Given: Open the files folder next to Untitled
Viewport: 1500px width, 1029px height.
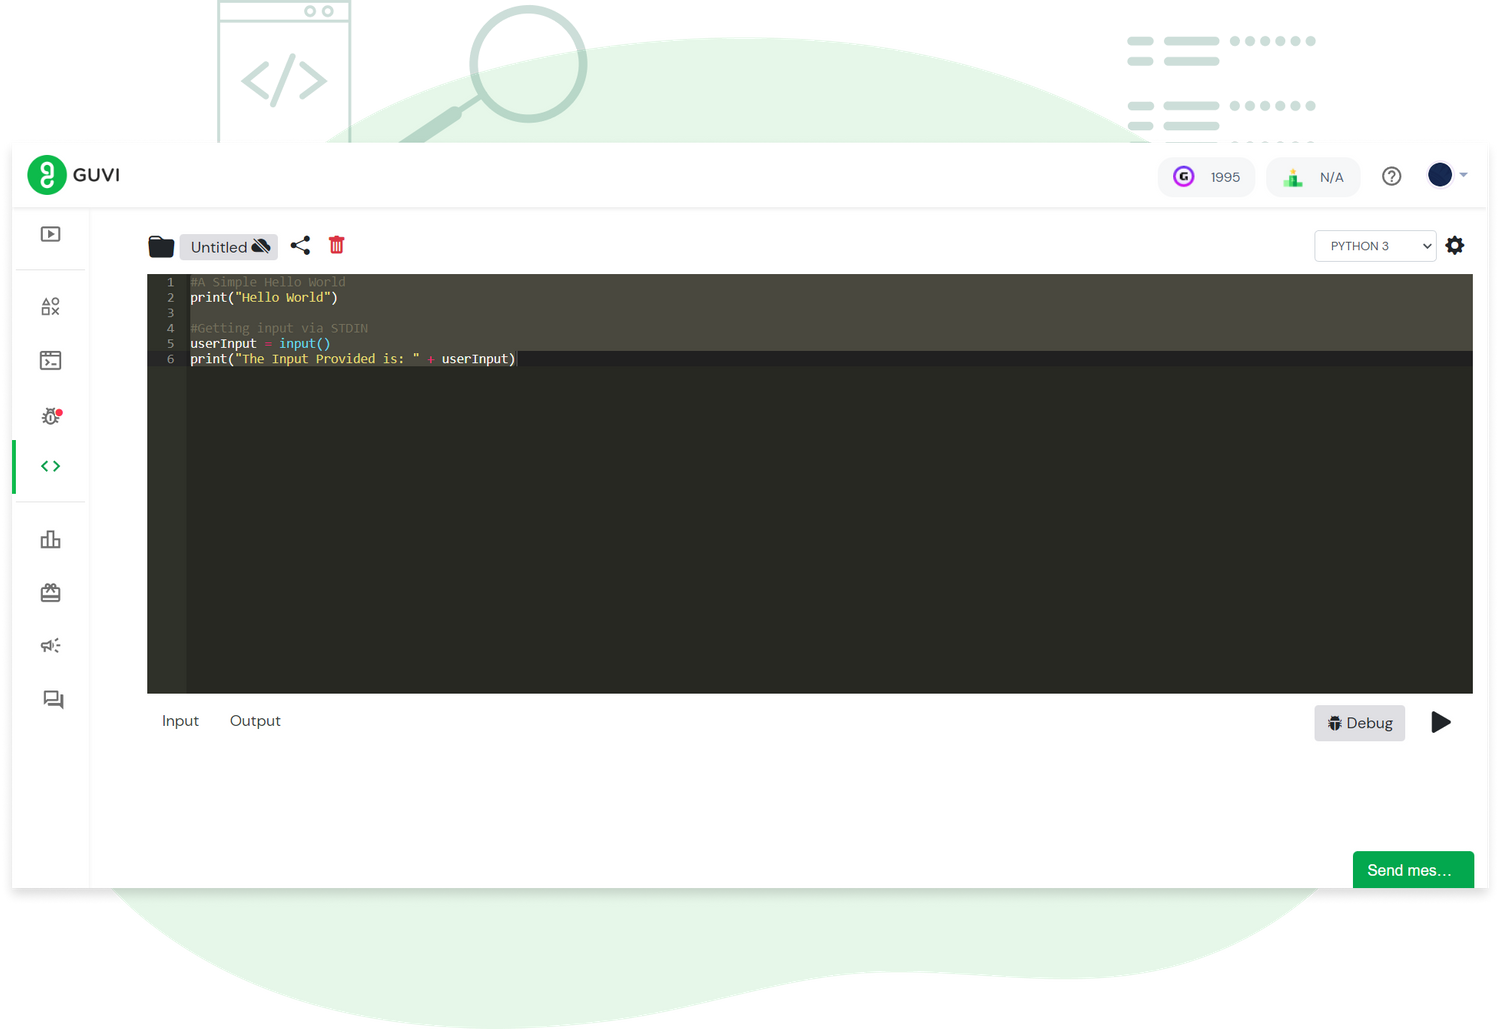Looking at the screenshot, I should pyautogui.click(x=161, y=246).
